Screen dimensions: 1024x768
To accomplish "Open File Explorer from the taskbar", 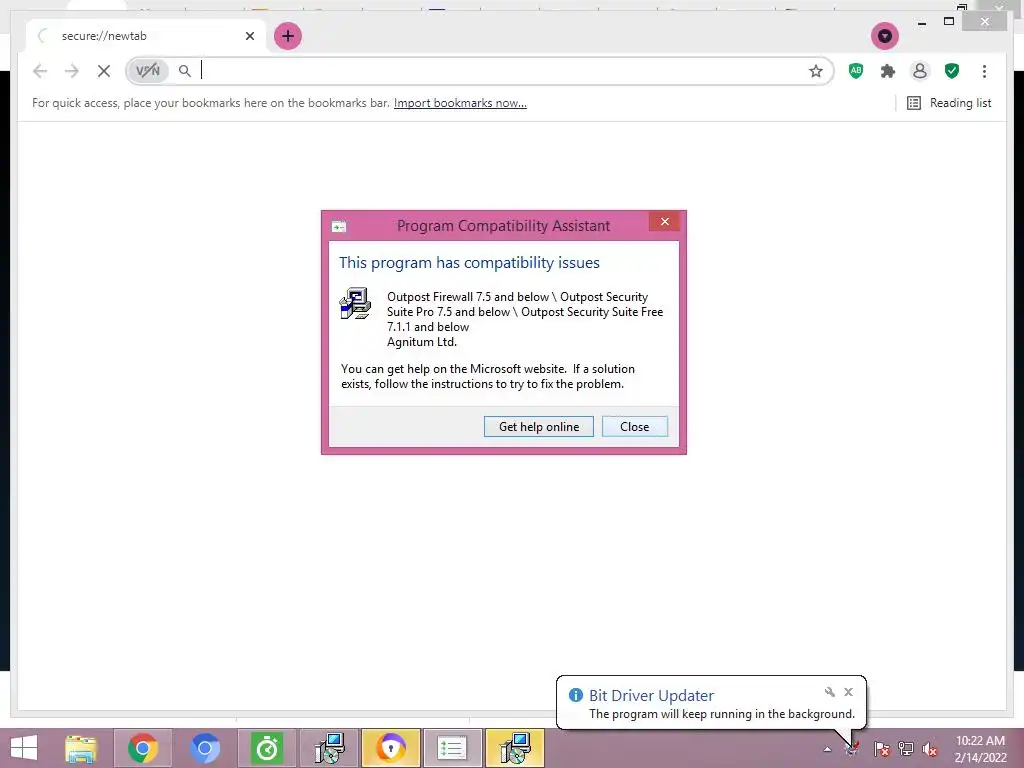I will coord(80,748).
